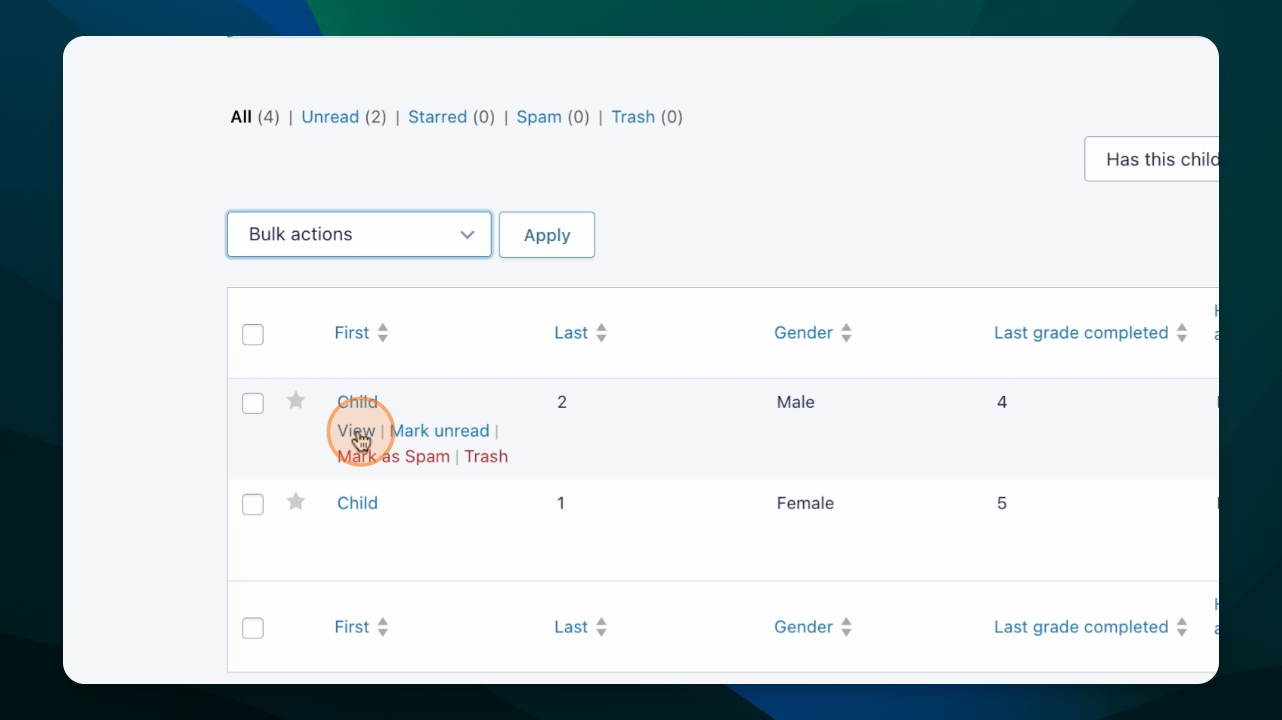Click the 'Female' gender cell
The height and width of the screenshot is (720, 1282).
[805, 503]
